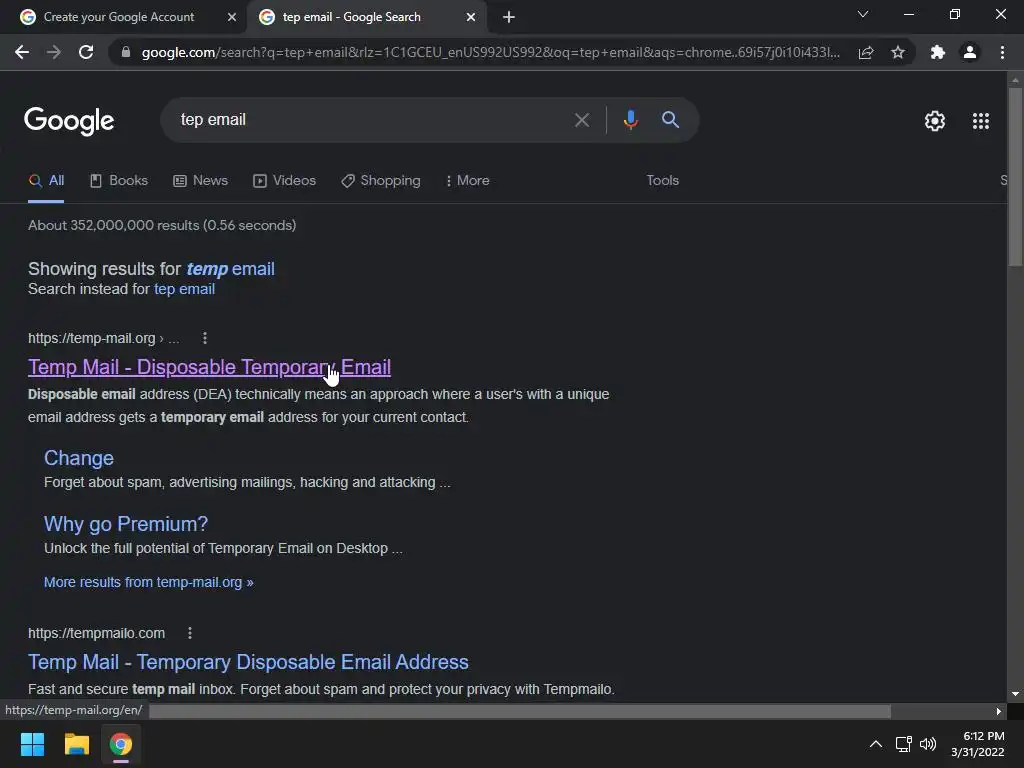Click the scroll down arrow button
Screen dimensions: 1024x768
pyautogui.click(x=1015, y=694)
